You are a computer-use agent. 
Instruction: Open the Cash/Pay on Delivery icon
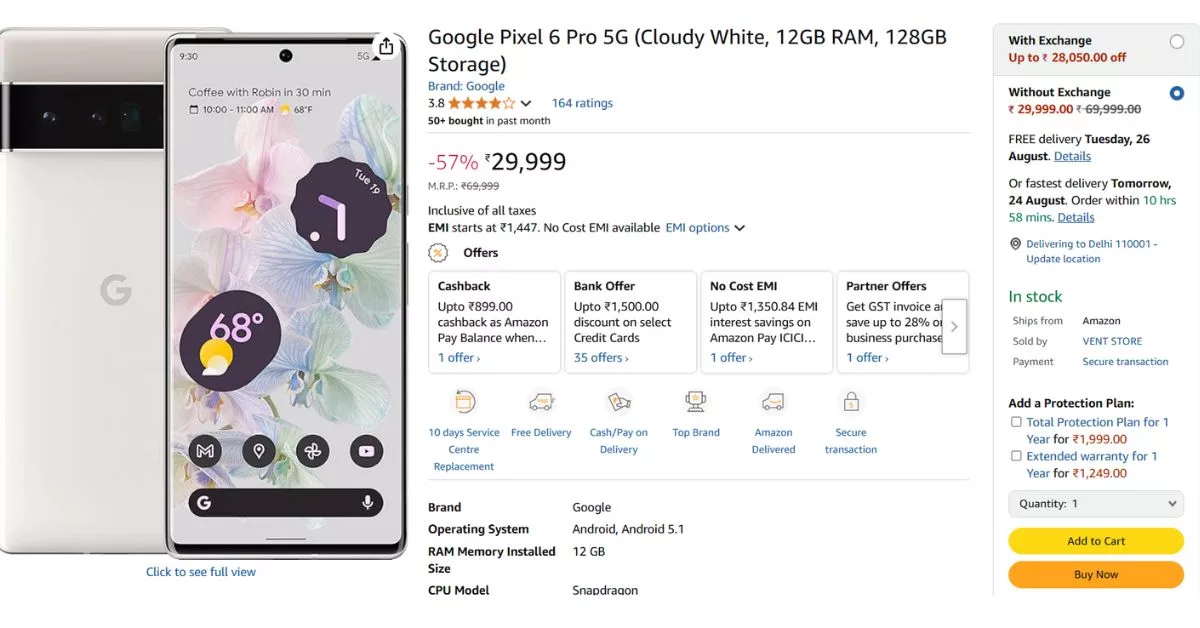click(618, 402)
